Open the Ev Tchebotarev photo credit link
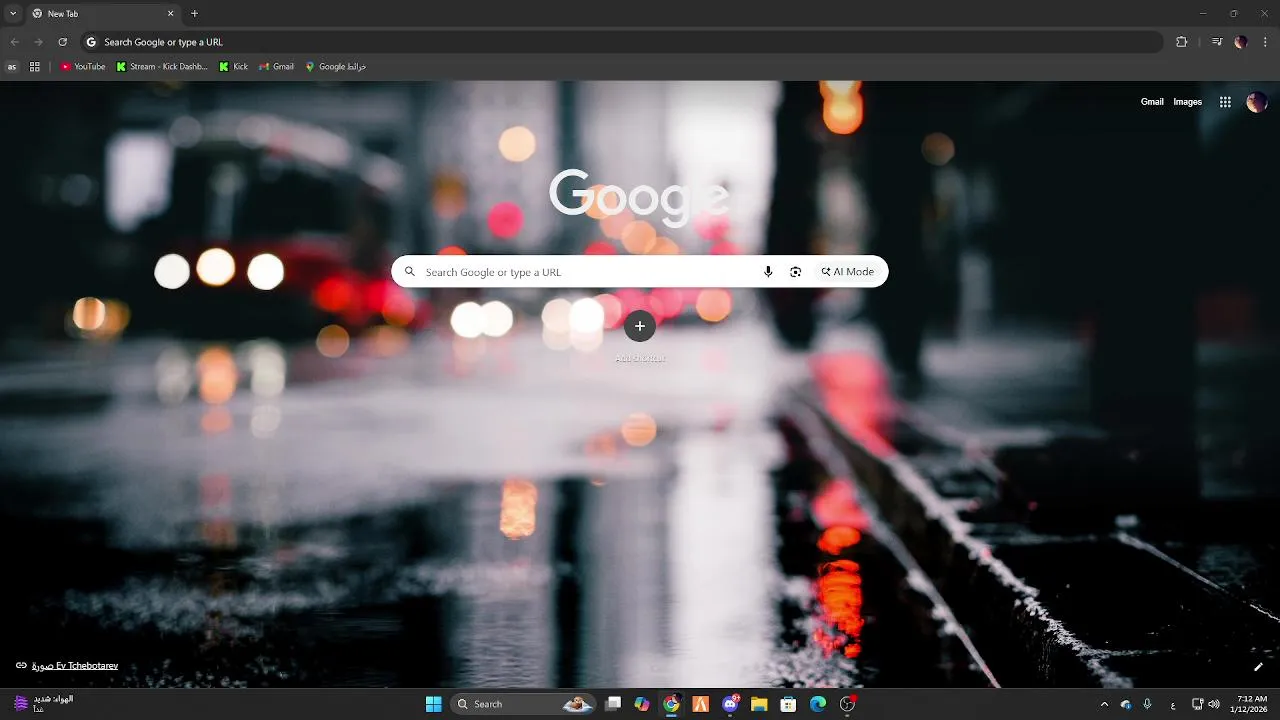This screenshot has width=1280, height=720. pos(74,666)
